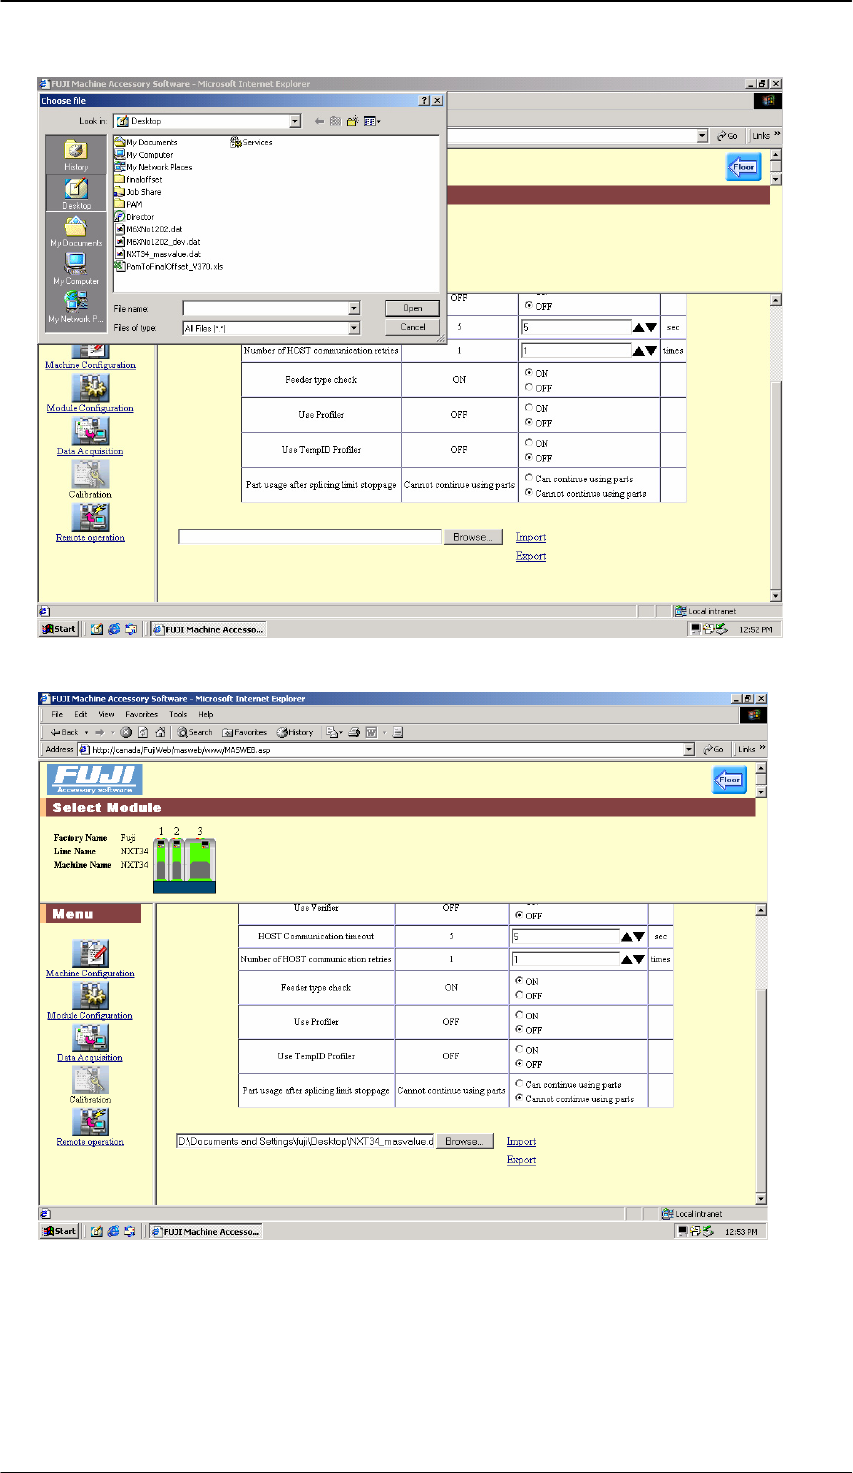Click the Floor arrow icon on Select Module page
853x1473 pixels.
(x=729, y=780)
